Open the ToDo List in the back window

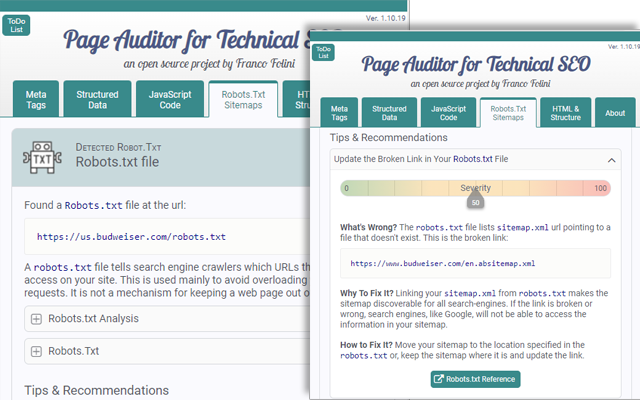16,25
